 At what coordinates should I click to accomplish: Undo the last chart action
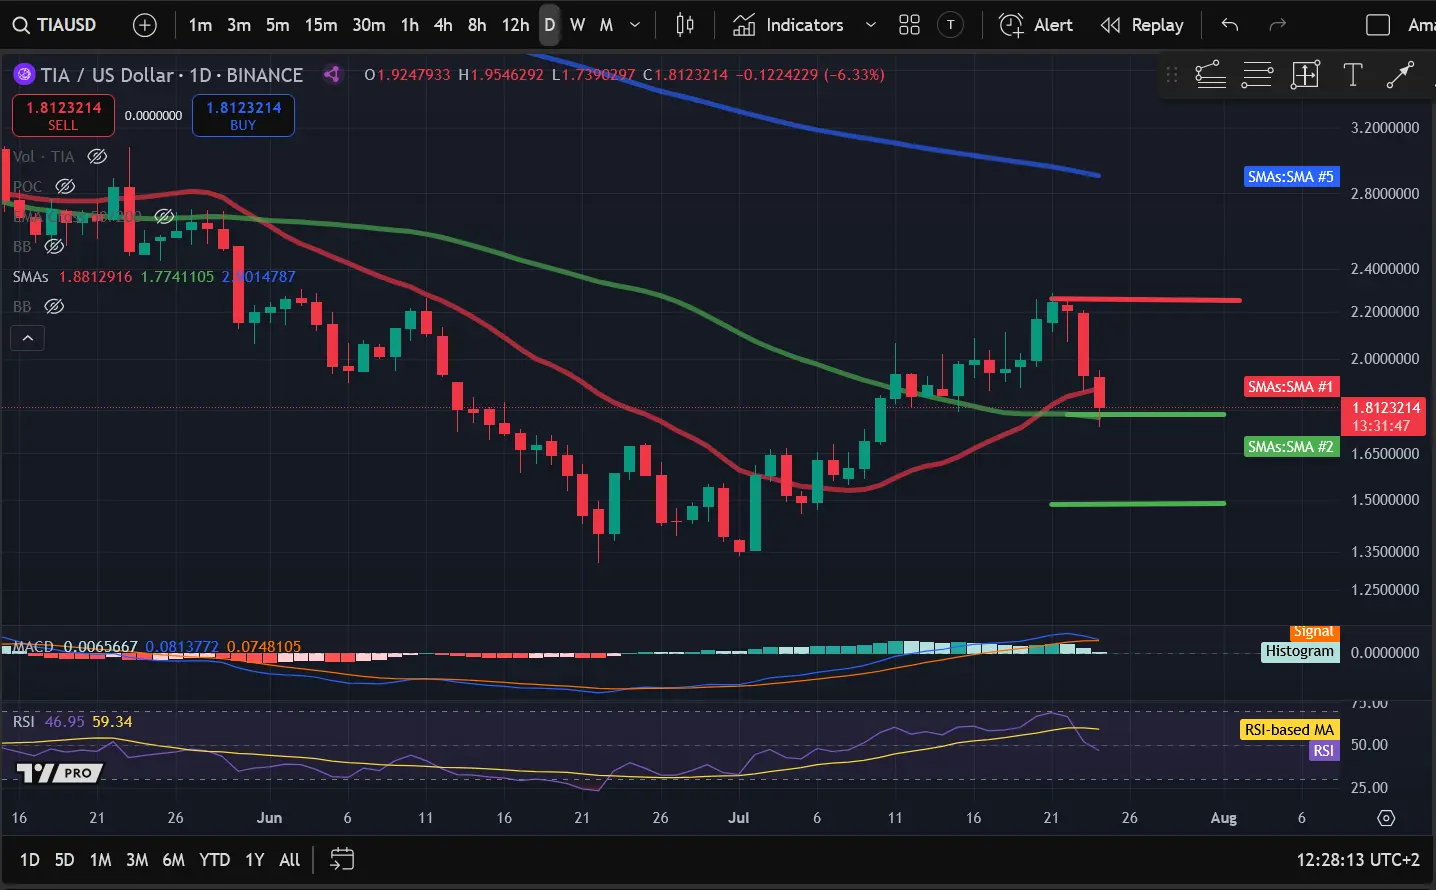point(1230,25)
